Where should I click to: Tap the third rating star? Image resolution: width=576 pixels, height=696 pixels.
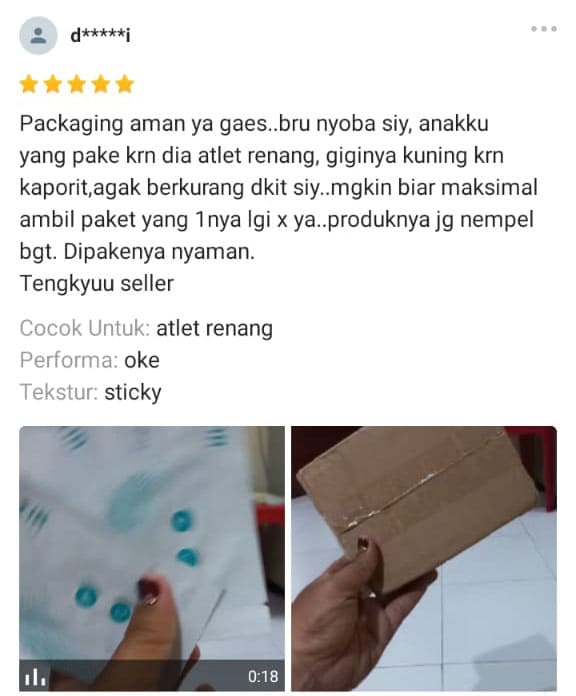click(77, 84)
